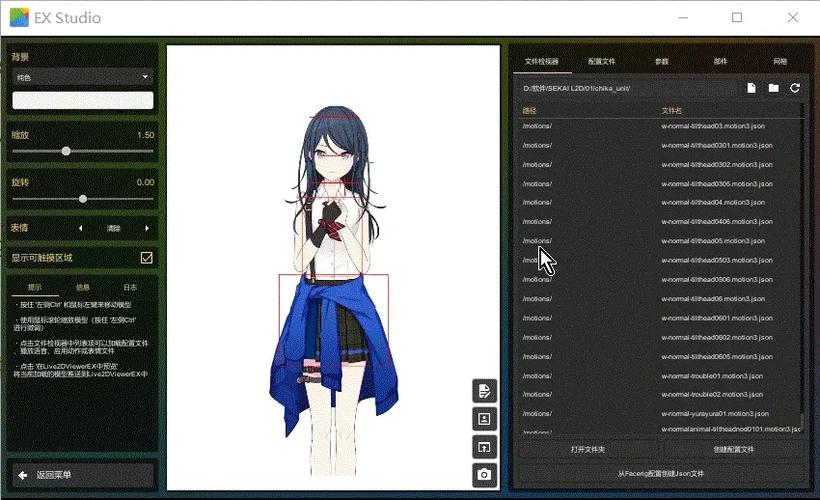Viewport: 820px width, 500px height.
Task: Click the 创建配置文件 button
Action: click(733, 449)
